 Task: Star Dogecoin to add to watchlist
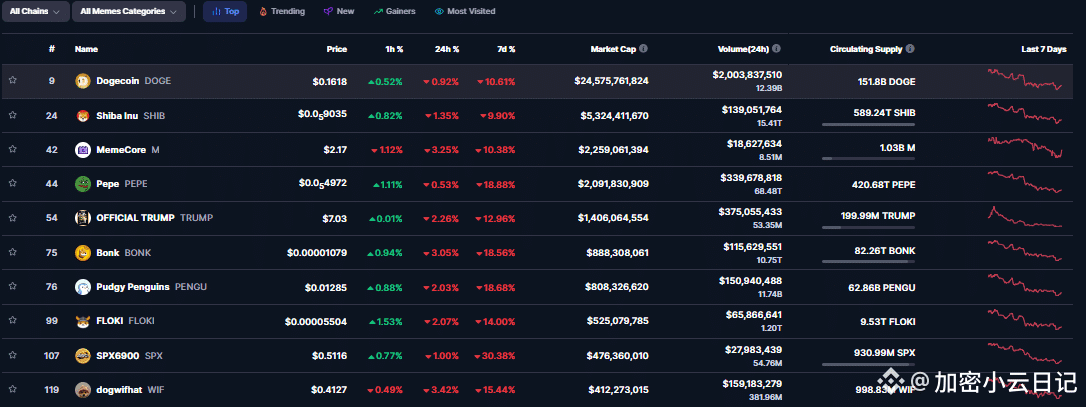click(13, 81)
